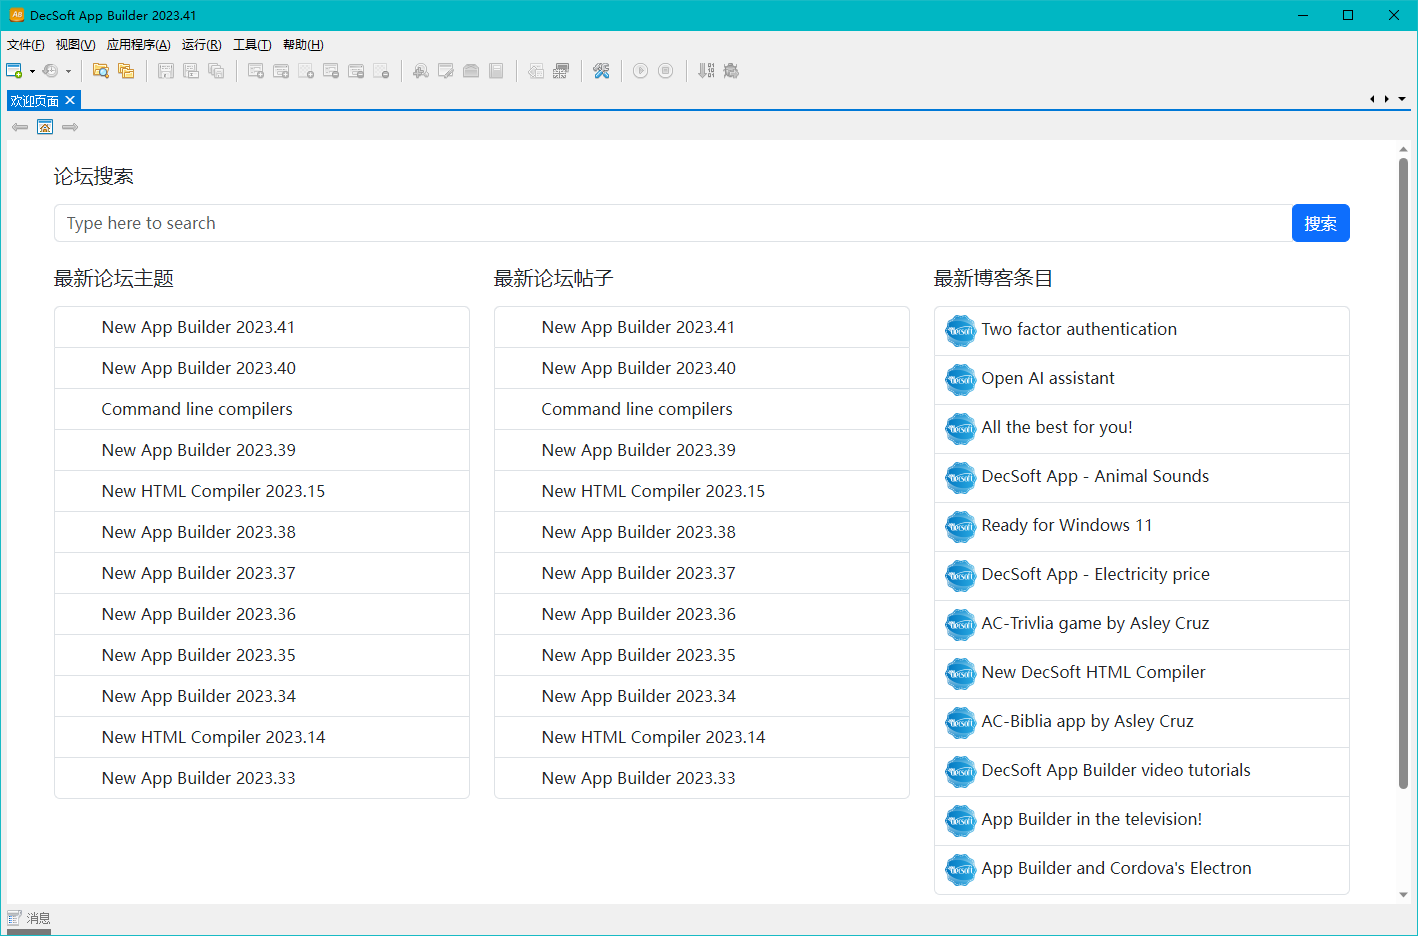1418x936 pixels.
Task: Click the brick wall window icon
Action: (x=561, y=71)
